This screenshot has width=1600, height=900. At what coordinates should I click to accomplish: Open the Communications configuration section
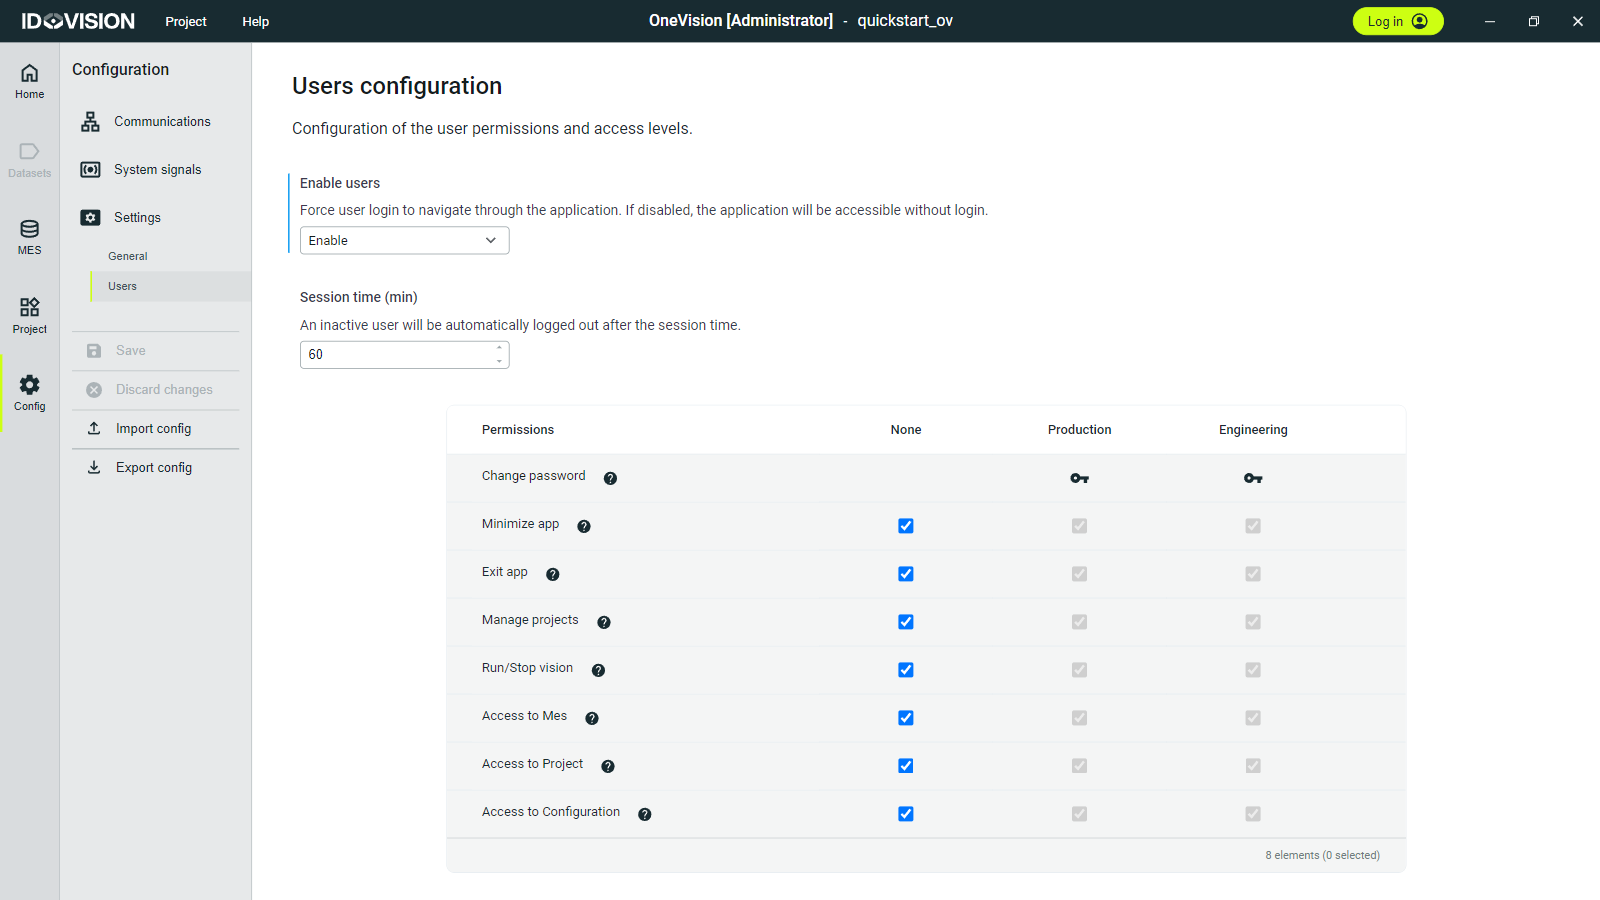(x=161, y=122)
